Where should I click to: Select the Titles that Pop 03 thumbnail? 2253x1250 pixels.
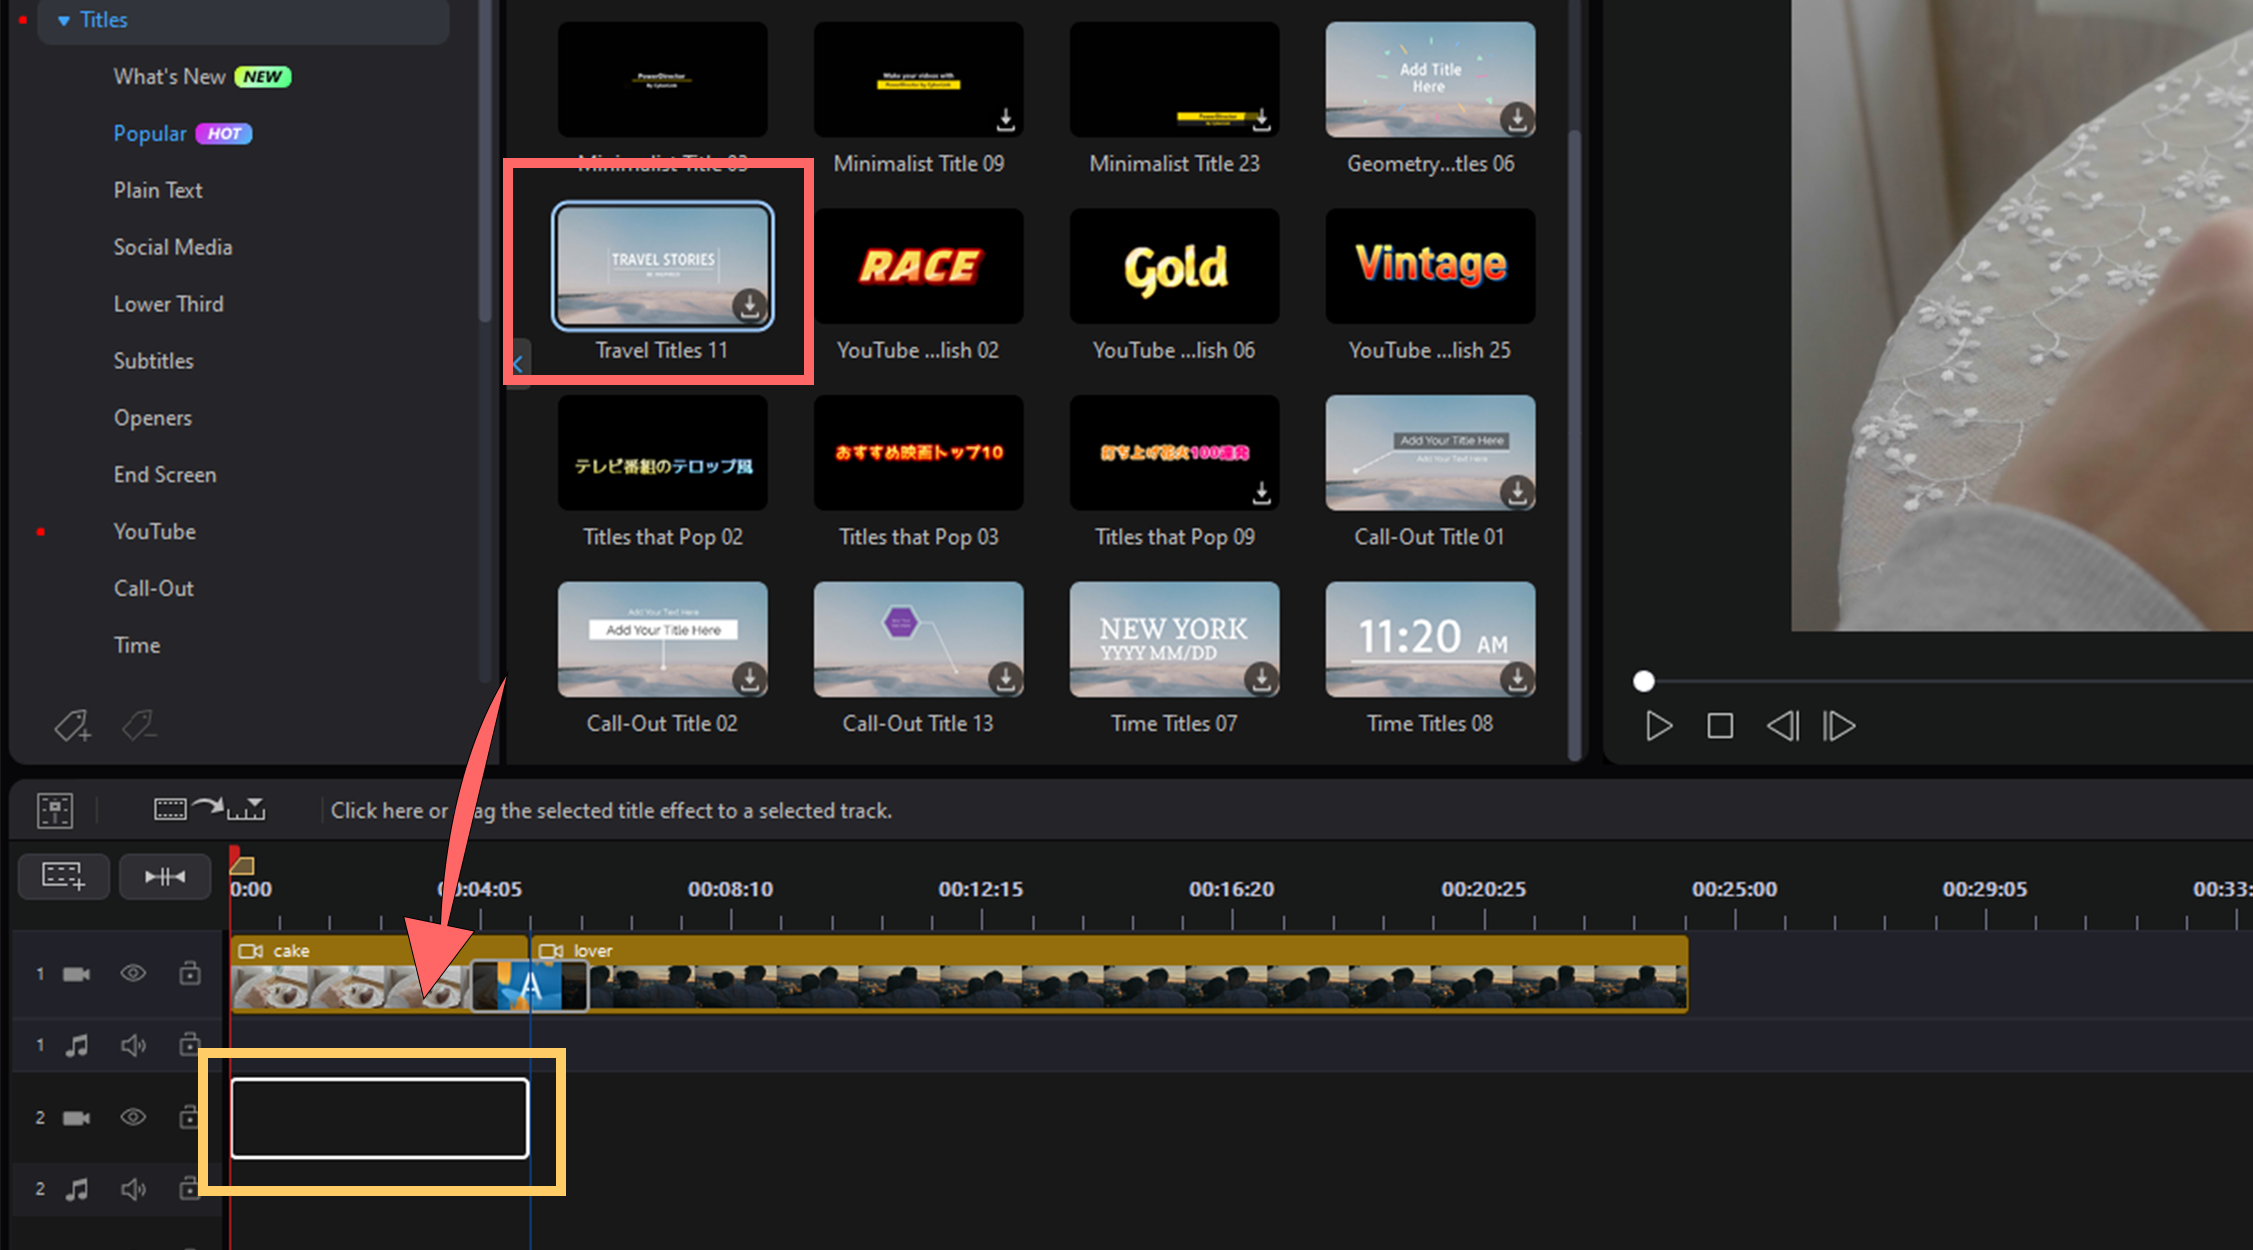coord(918,453)
